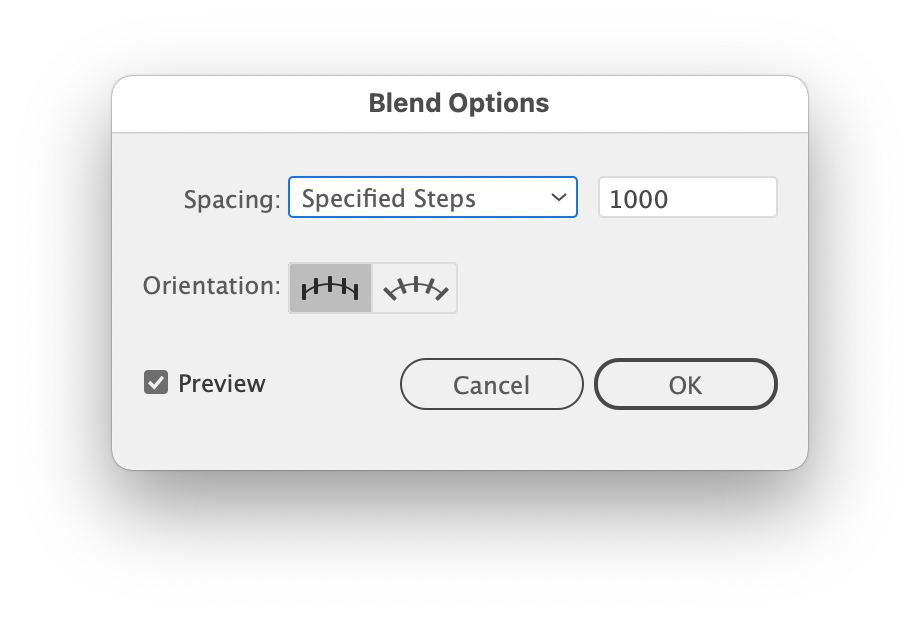Click the Spacing label text
The height and width of the screenshot is (618, 920).
tap(232, 199)
